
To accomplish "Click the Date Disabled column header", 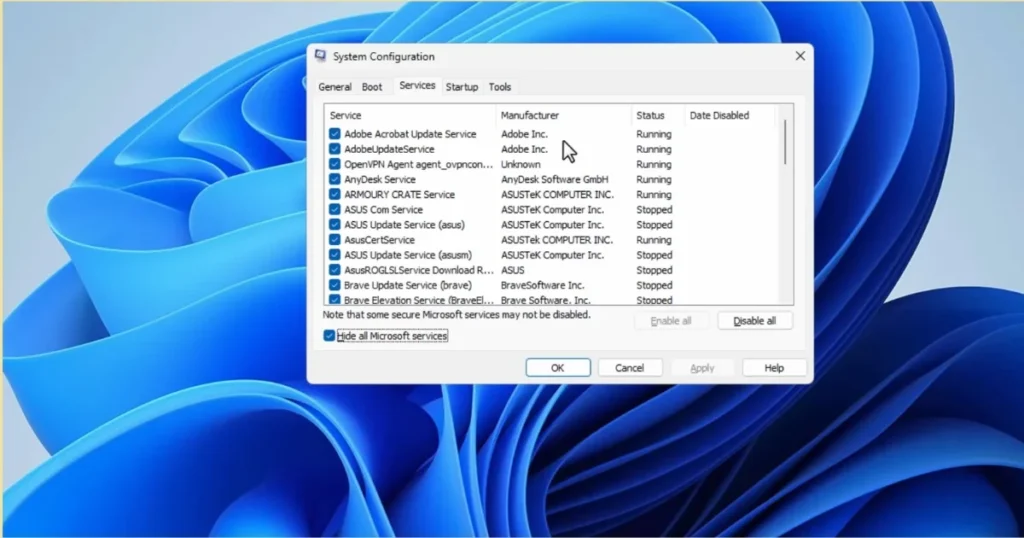I will click(x=729, y=116).
